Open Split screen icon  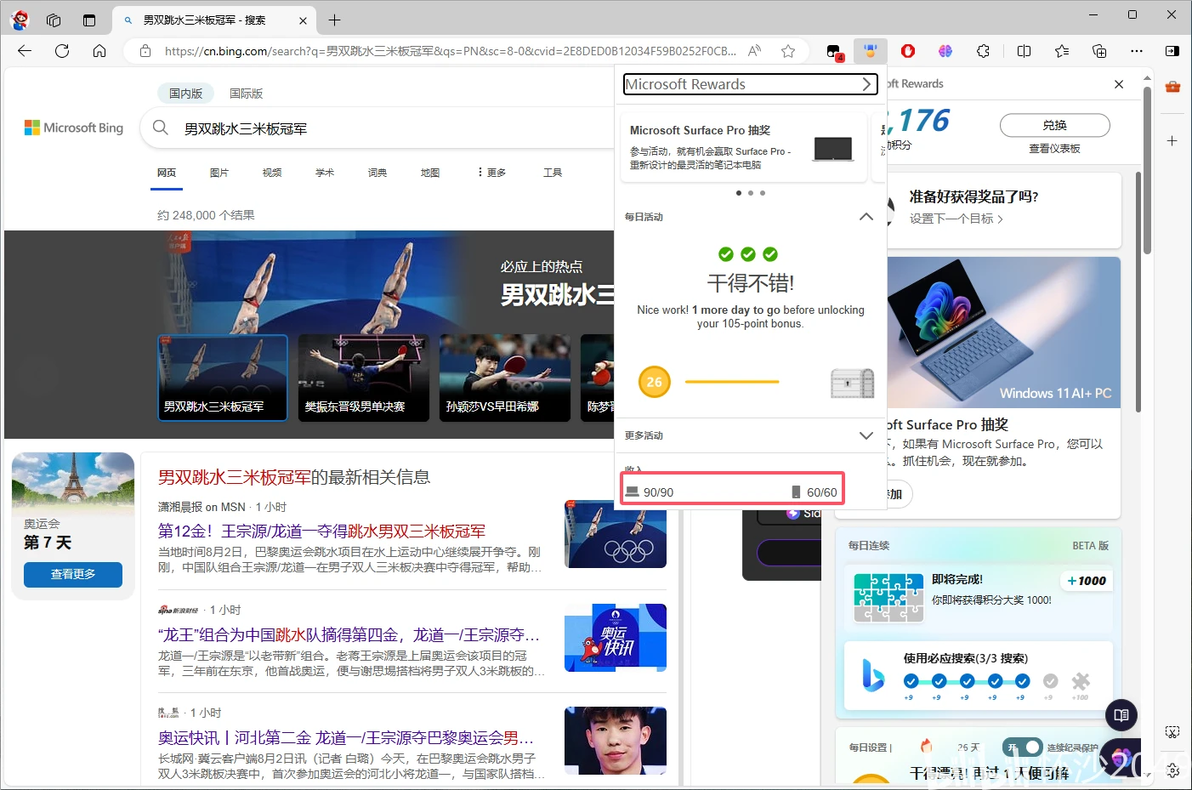point(1024,51)
